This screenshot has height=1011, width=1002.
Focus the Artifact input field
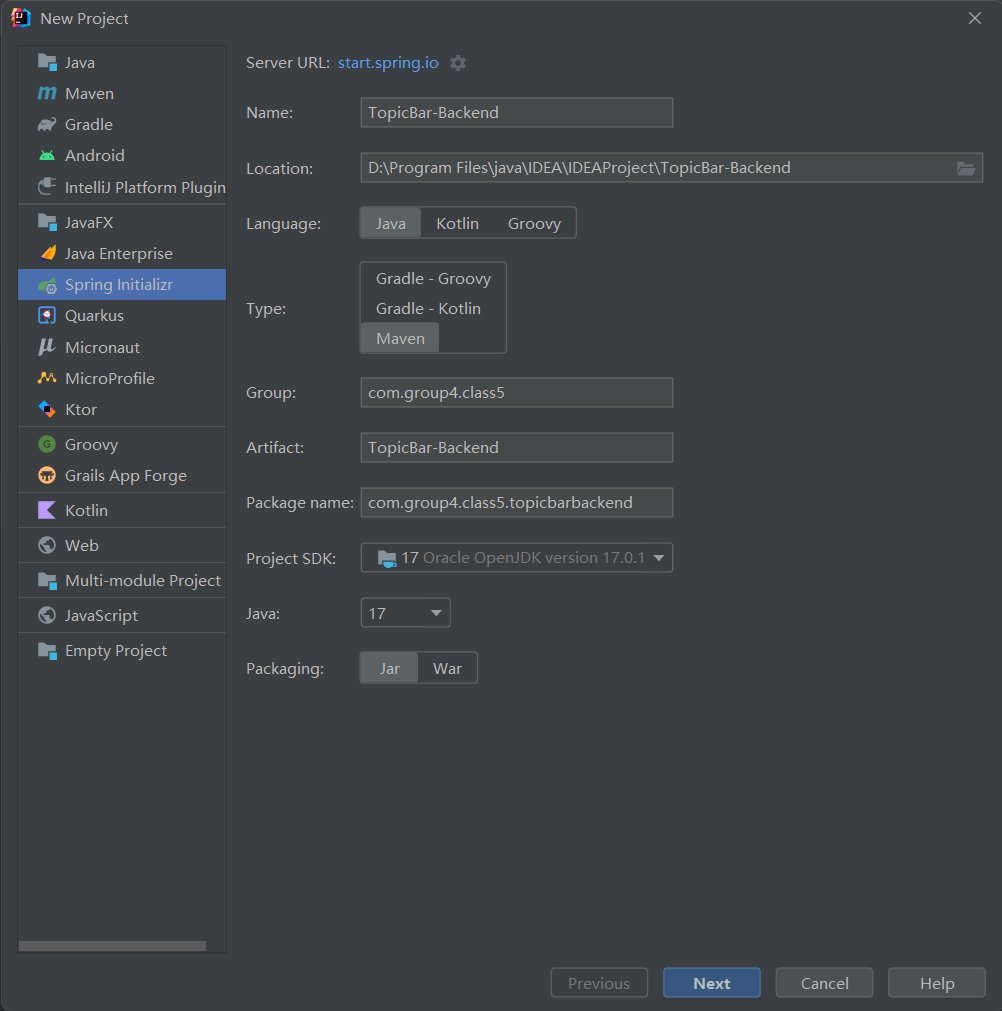coord(516,447)
